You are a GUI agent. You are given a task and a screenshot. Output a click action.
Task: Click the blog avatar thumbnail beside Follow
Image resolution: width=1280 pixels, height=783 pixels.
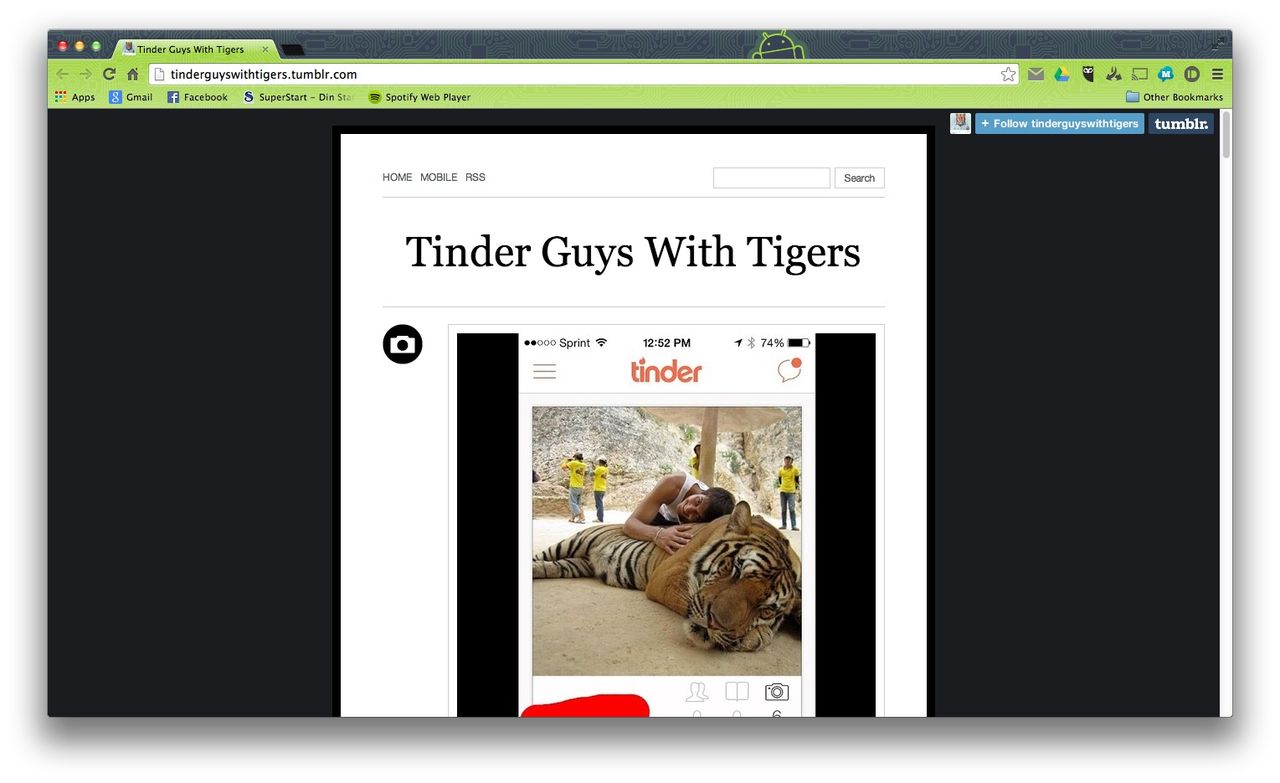click(960, 123)
